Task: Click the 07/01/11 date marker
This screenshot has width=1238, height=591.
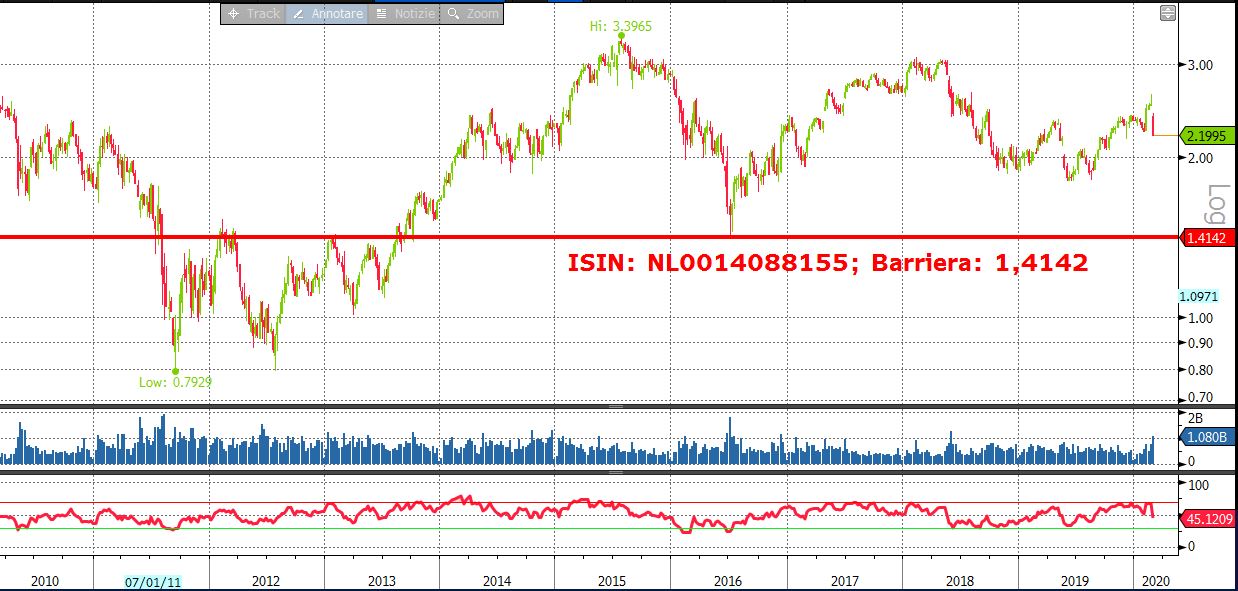Action: tap(153, 581)
